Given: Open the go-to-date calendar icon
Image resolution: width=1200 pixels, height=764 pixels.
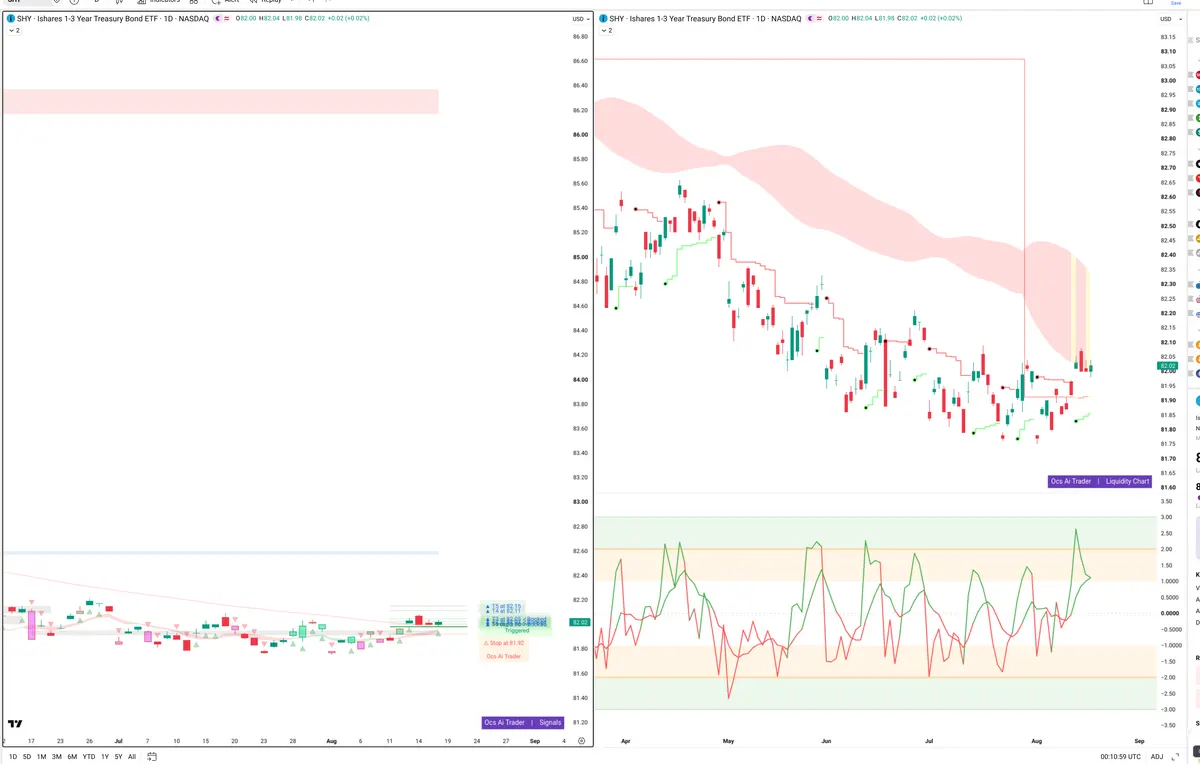Looking at the screenshot, I should [x=151, y=757].
